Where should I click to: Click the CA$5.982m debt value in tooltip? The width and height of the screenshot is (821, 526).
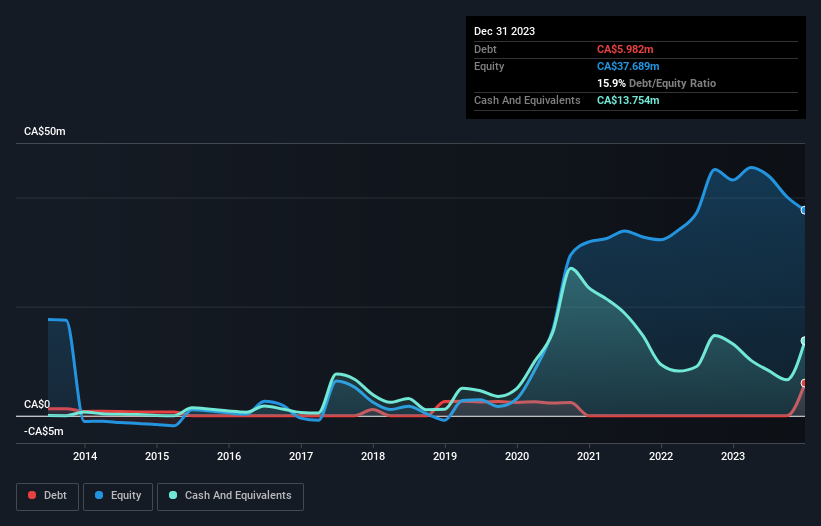[625, 49]
